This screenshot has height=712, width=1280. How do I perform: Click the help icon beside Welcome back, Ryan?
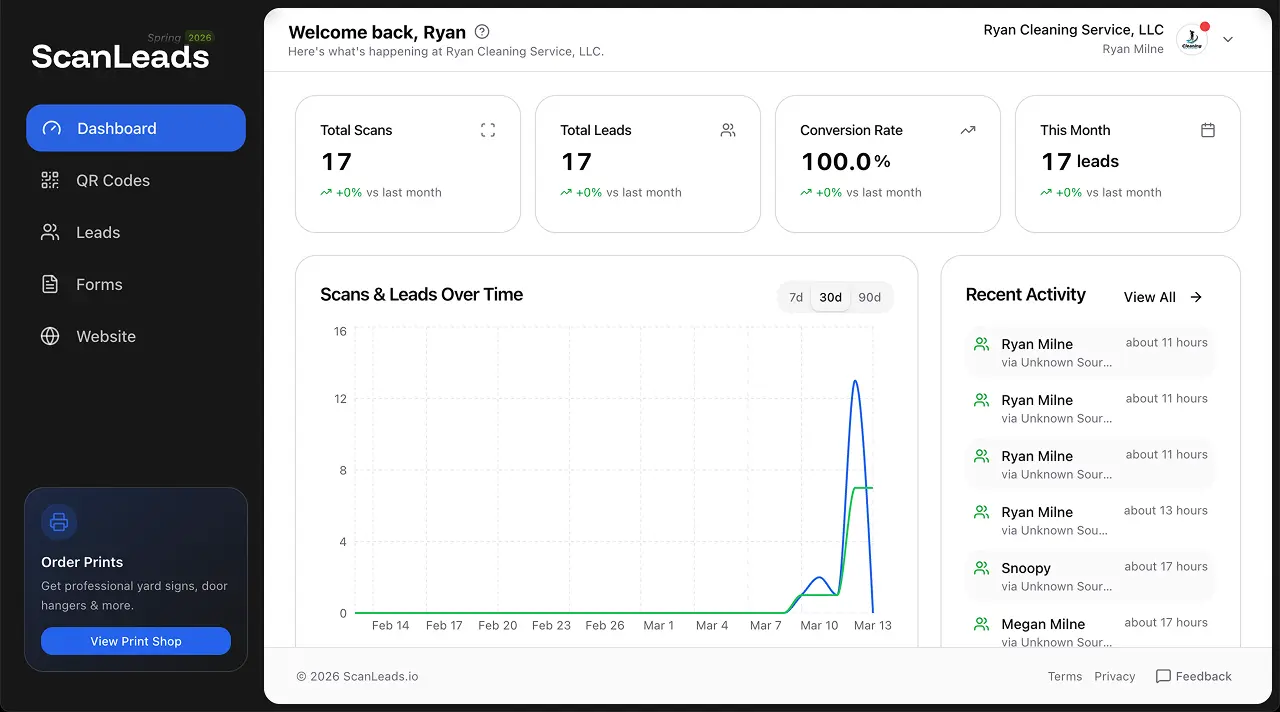click(x=482, y=31)
